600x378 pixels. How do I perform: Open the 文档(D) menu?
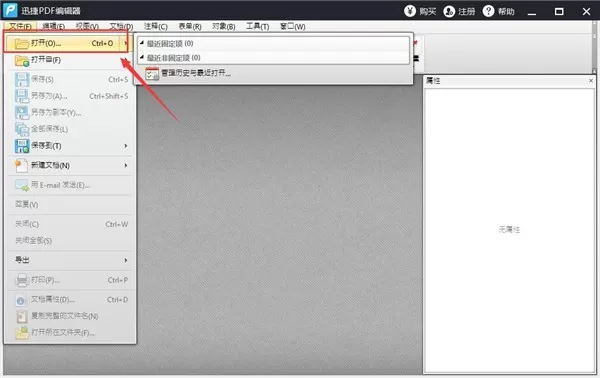coord(121,26)
